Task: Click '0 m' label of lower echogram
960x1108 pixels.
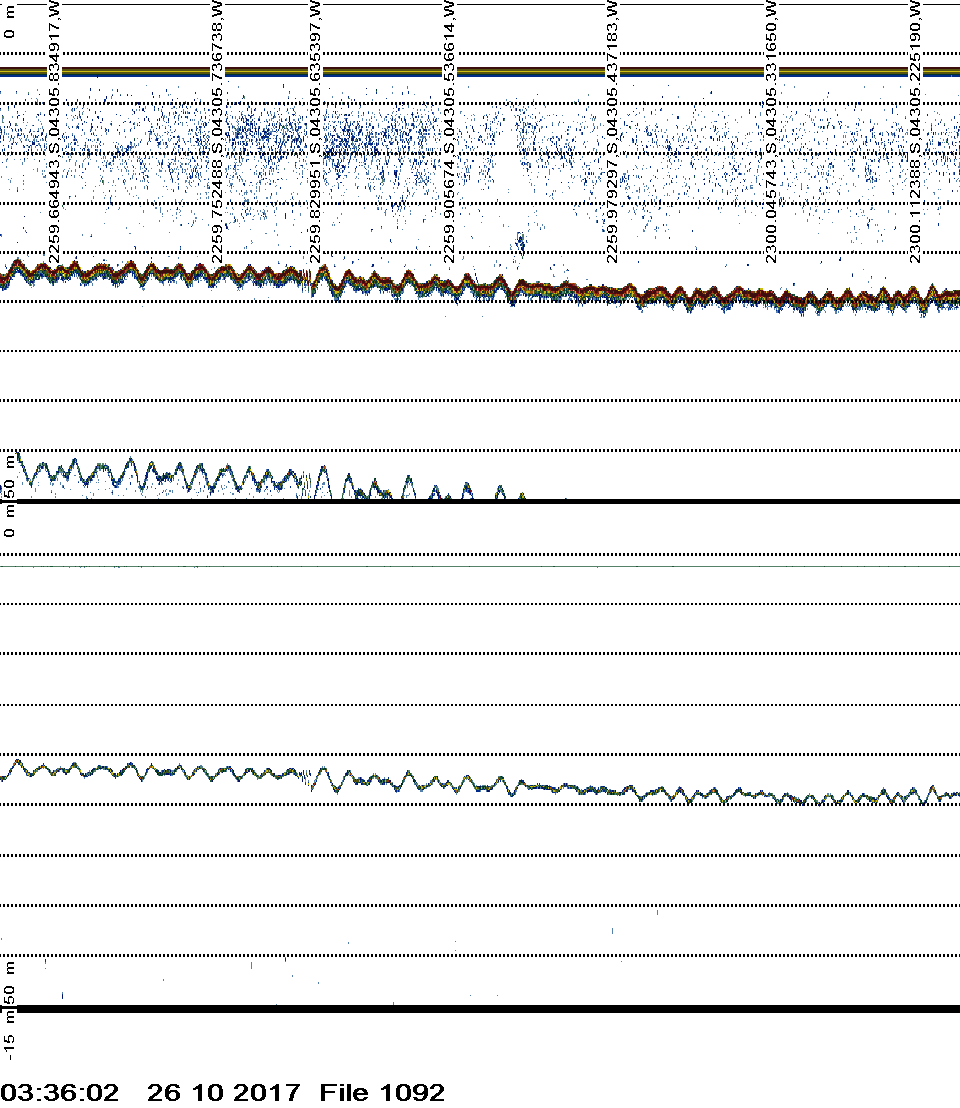Action: 8,521
